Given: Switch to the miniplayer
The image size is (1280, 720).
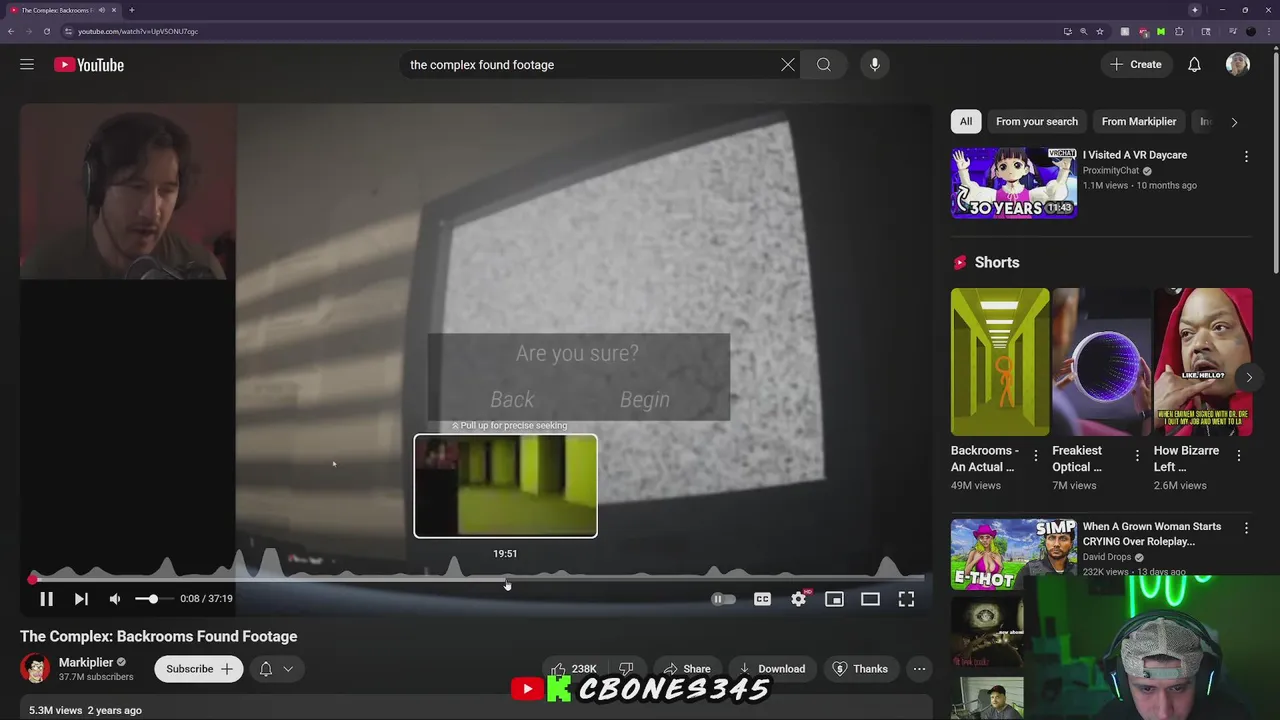Looking at the screenshot, I should coord(834,599).
